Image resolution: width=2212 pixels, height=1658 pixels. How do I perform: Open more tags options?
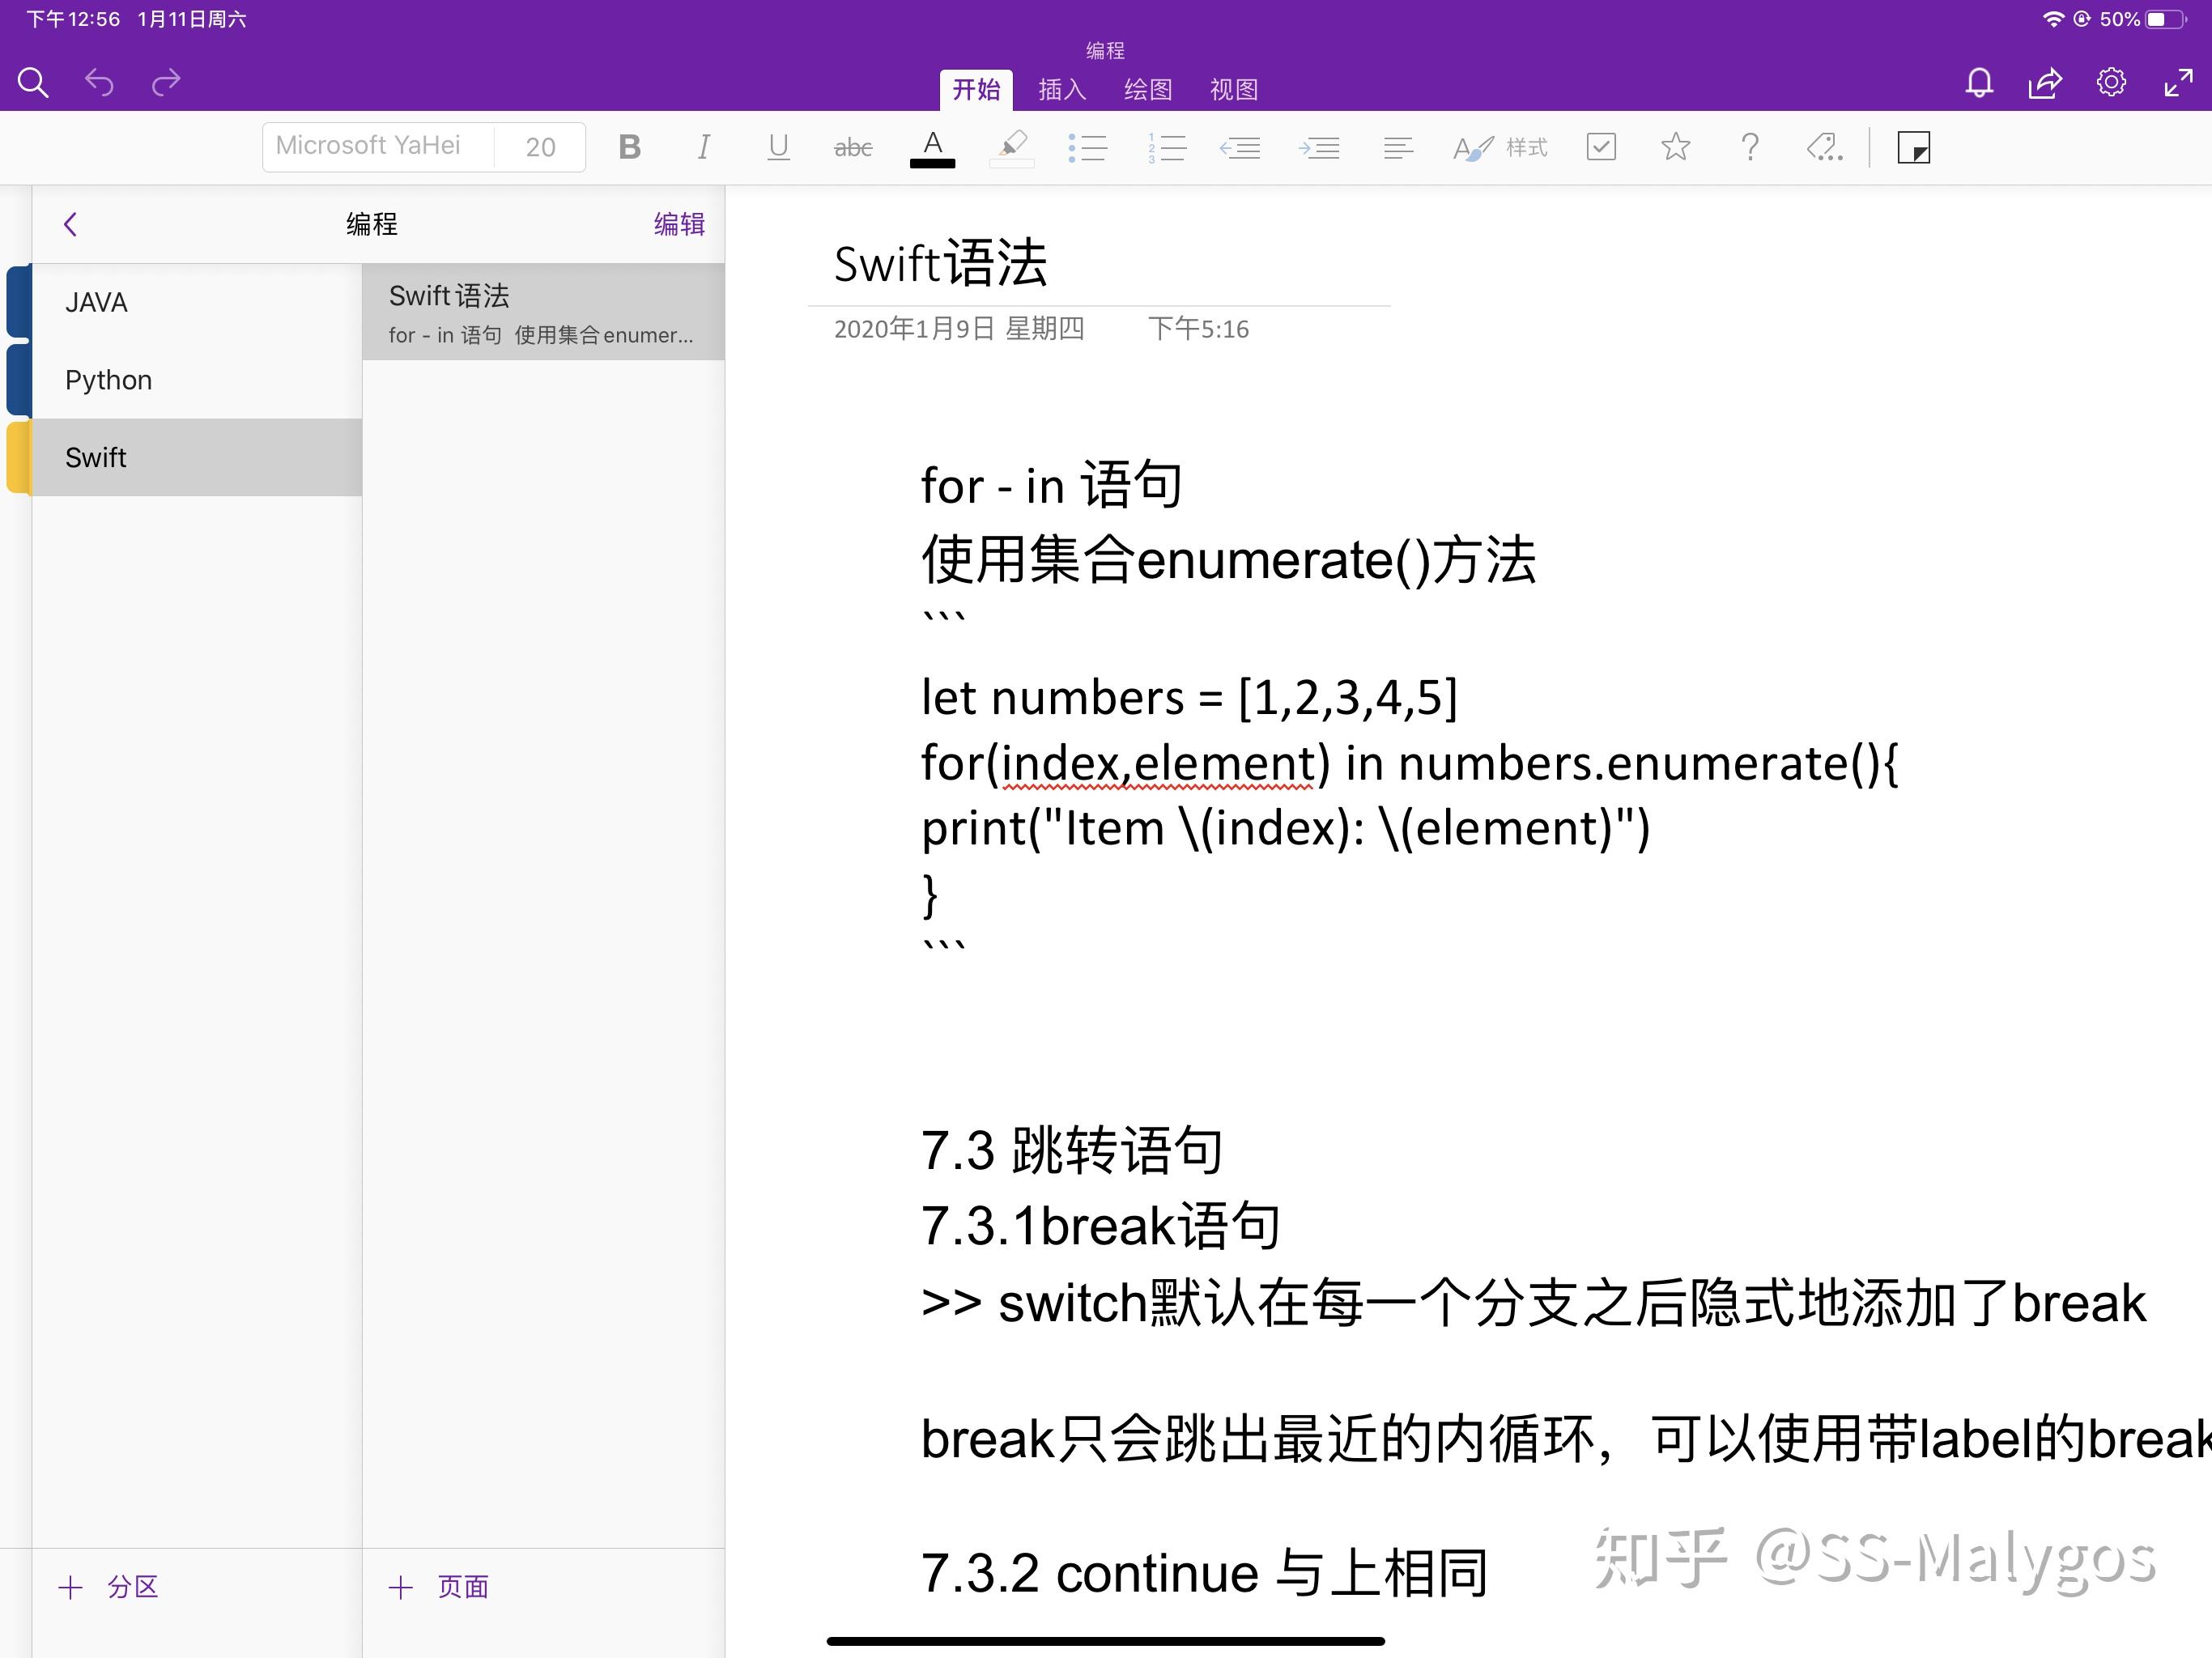[x=1824, y=147]
